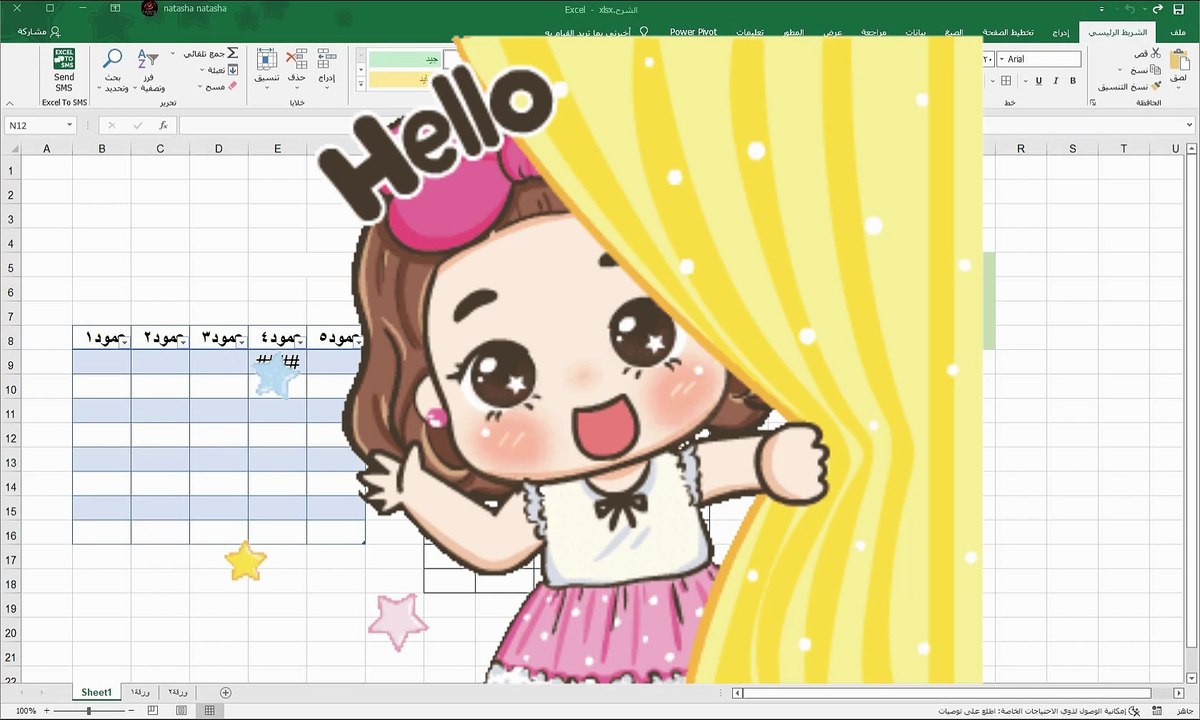1200x720 pixels.
Task: Click Format Painter (نسخ التنسيق) brush
Action: (1156, 87)
